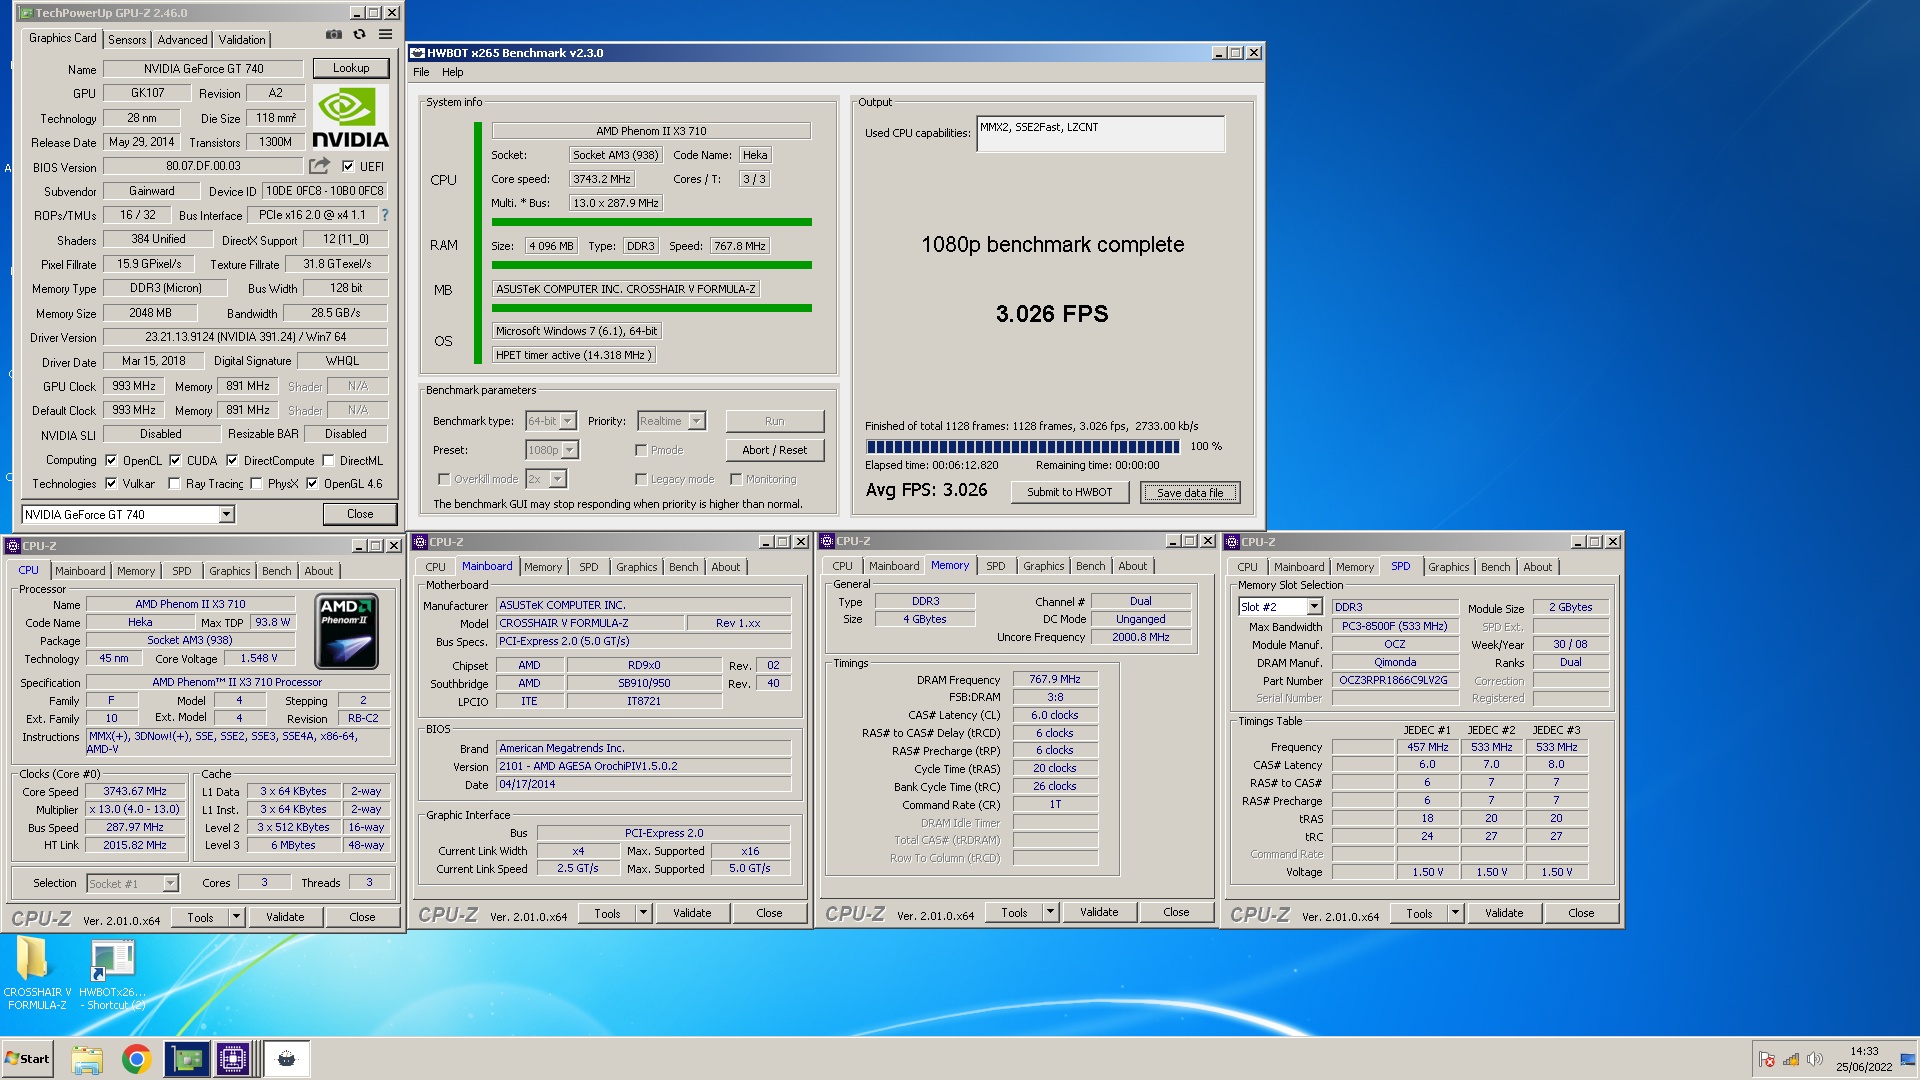
Task: Toggle the Monitoring checkbox
Action: click(x=735, y=479)
